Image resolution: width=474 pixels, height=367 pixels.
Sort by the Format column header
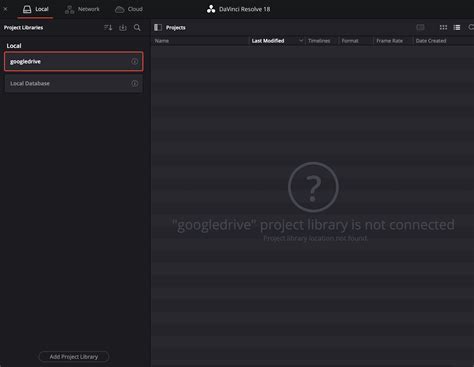point(350,41)
